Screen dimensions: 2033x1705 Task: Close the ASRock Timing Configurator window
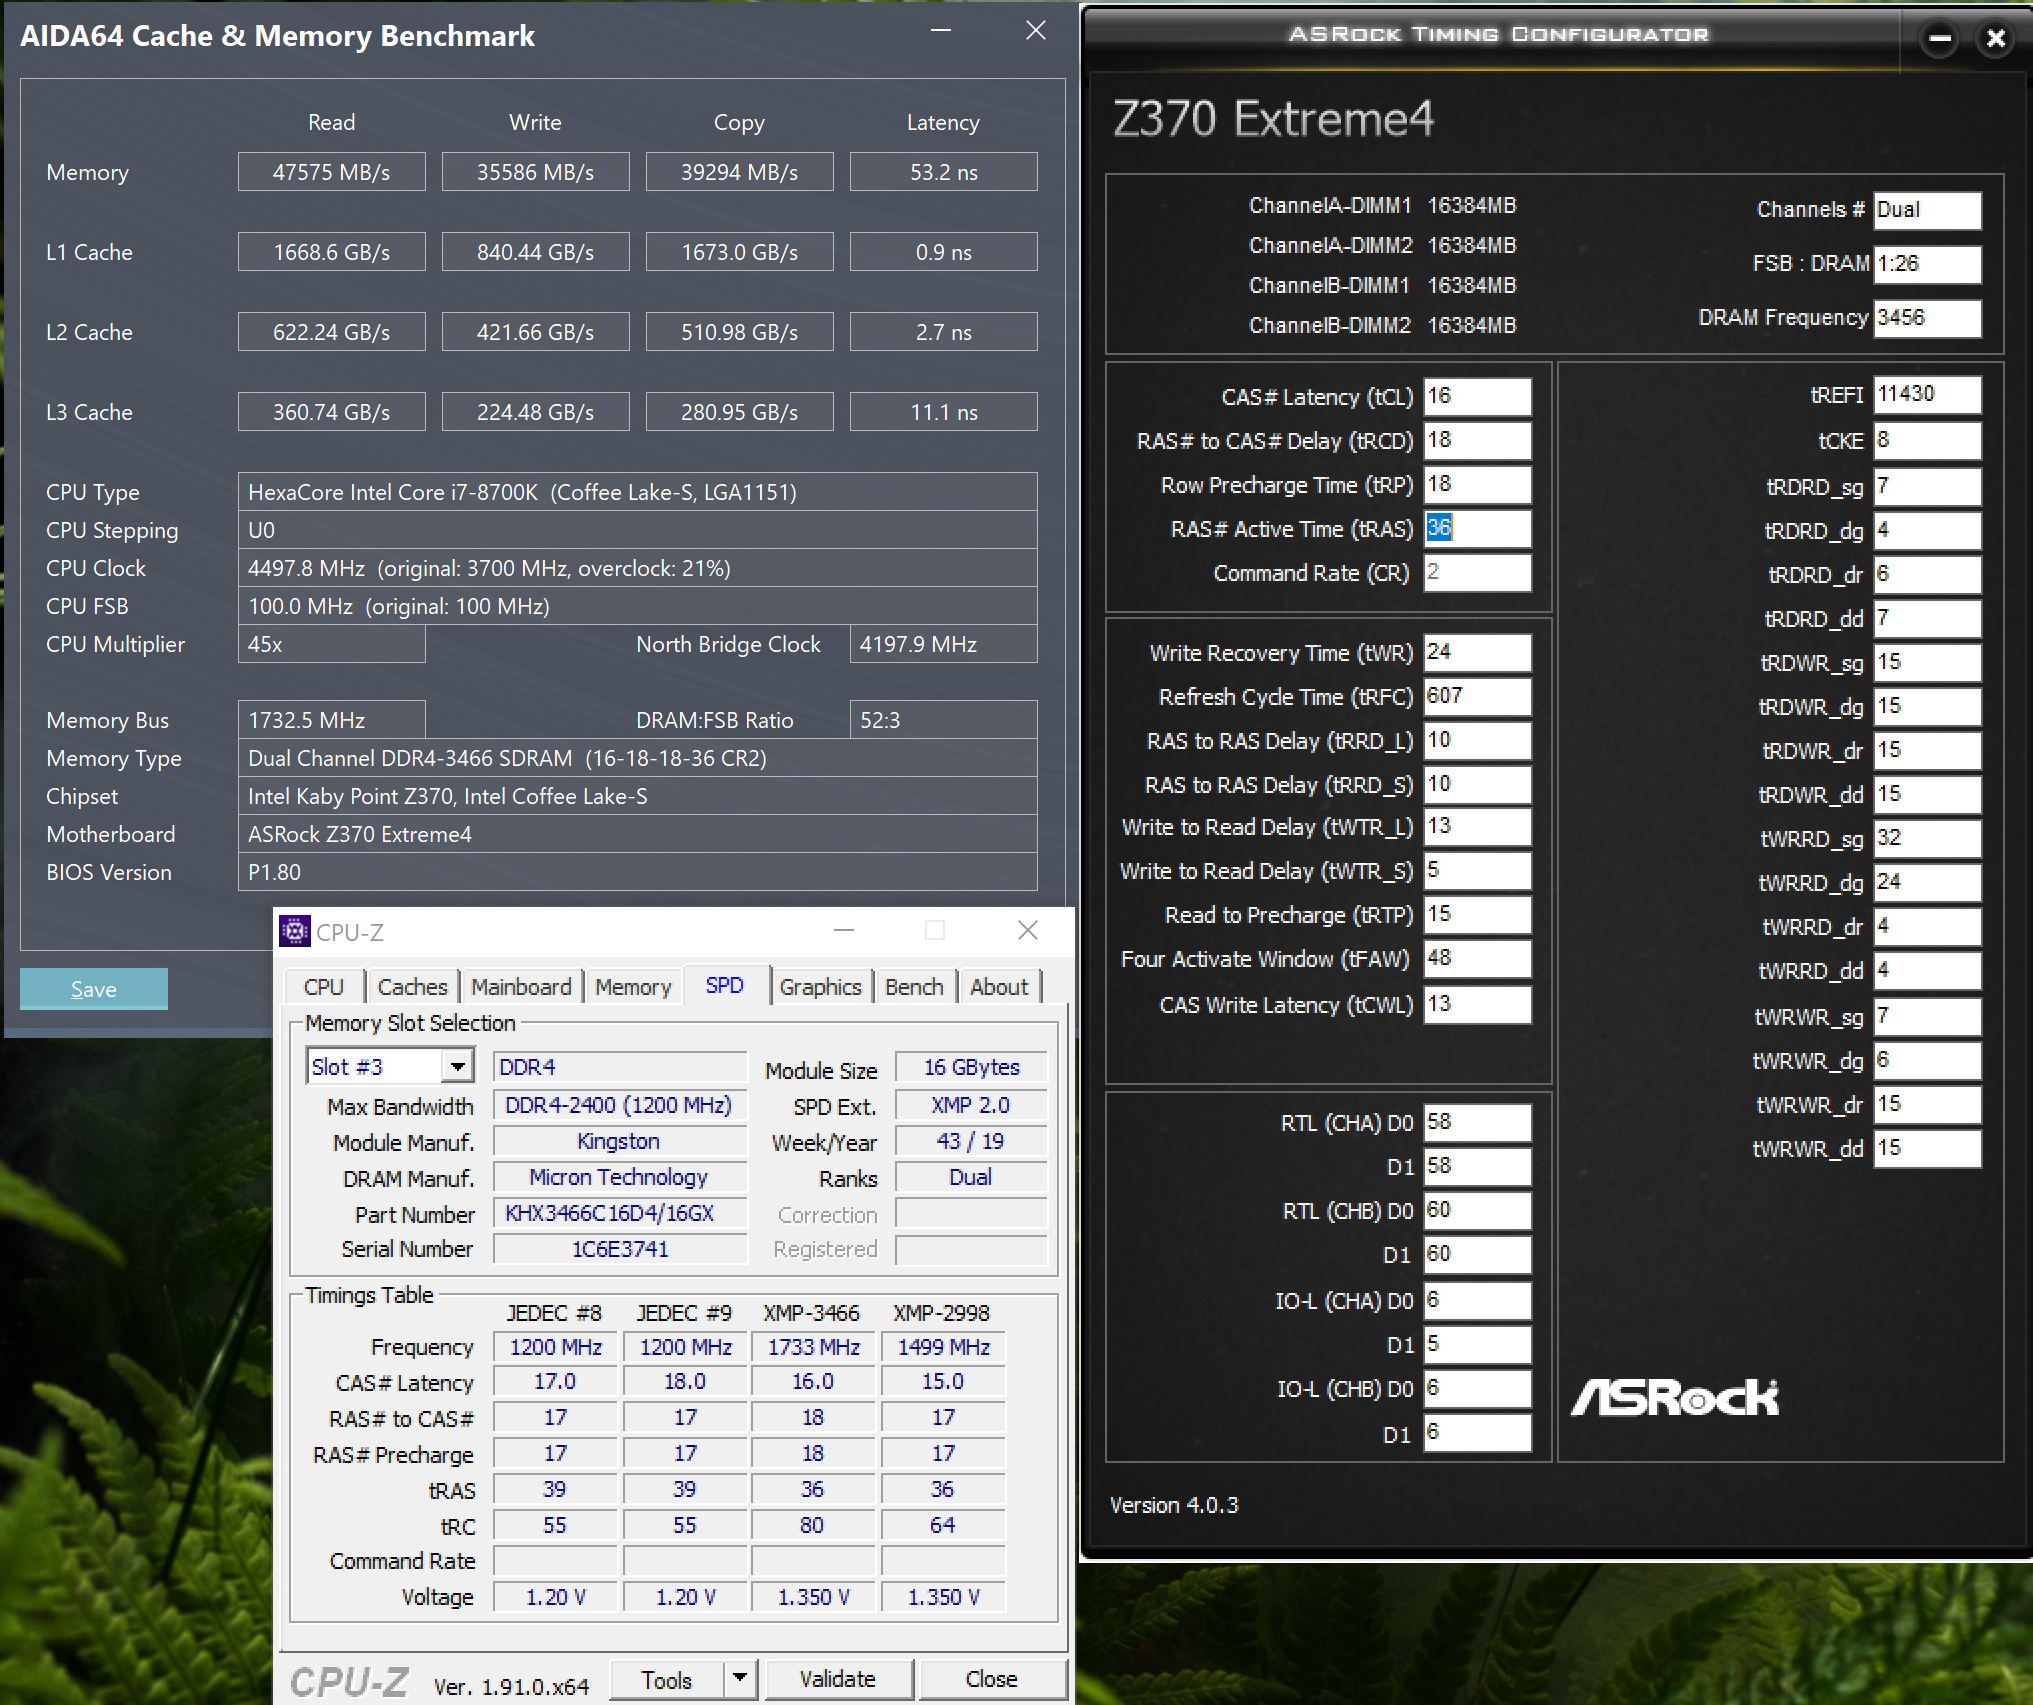click(x=1995, y=39)
